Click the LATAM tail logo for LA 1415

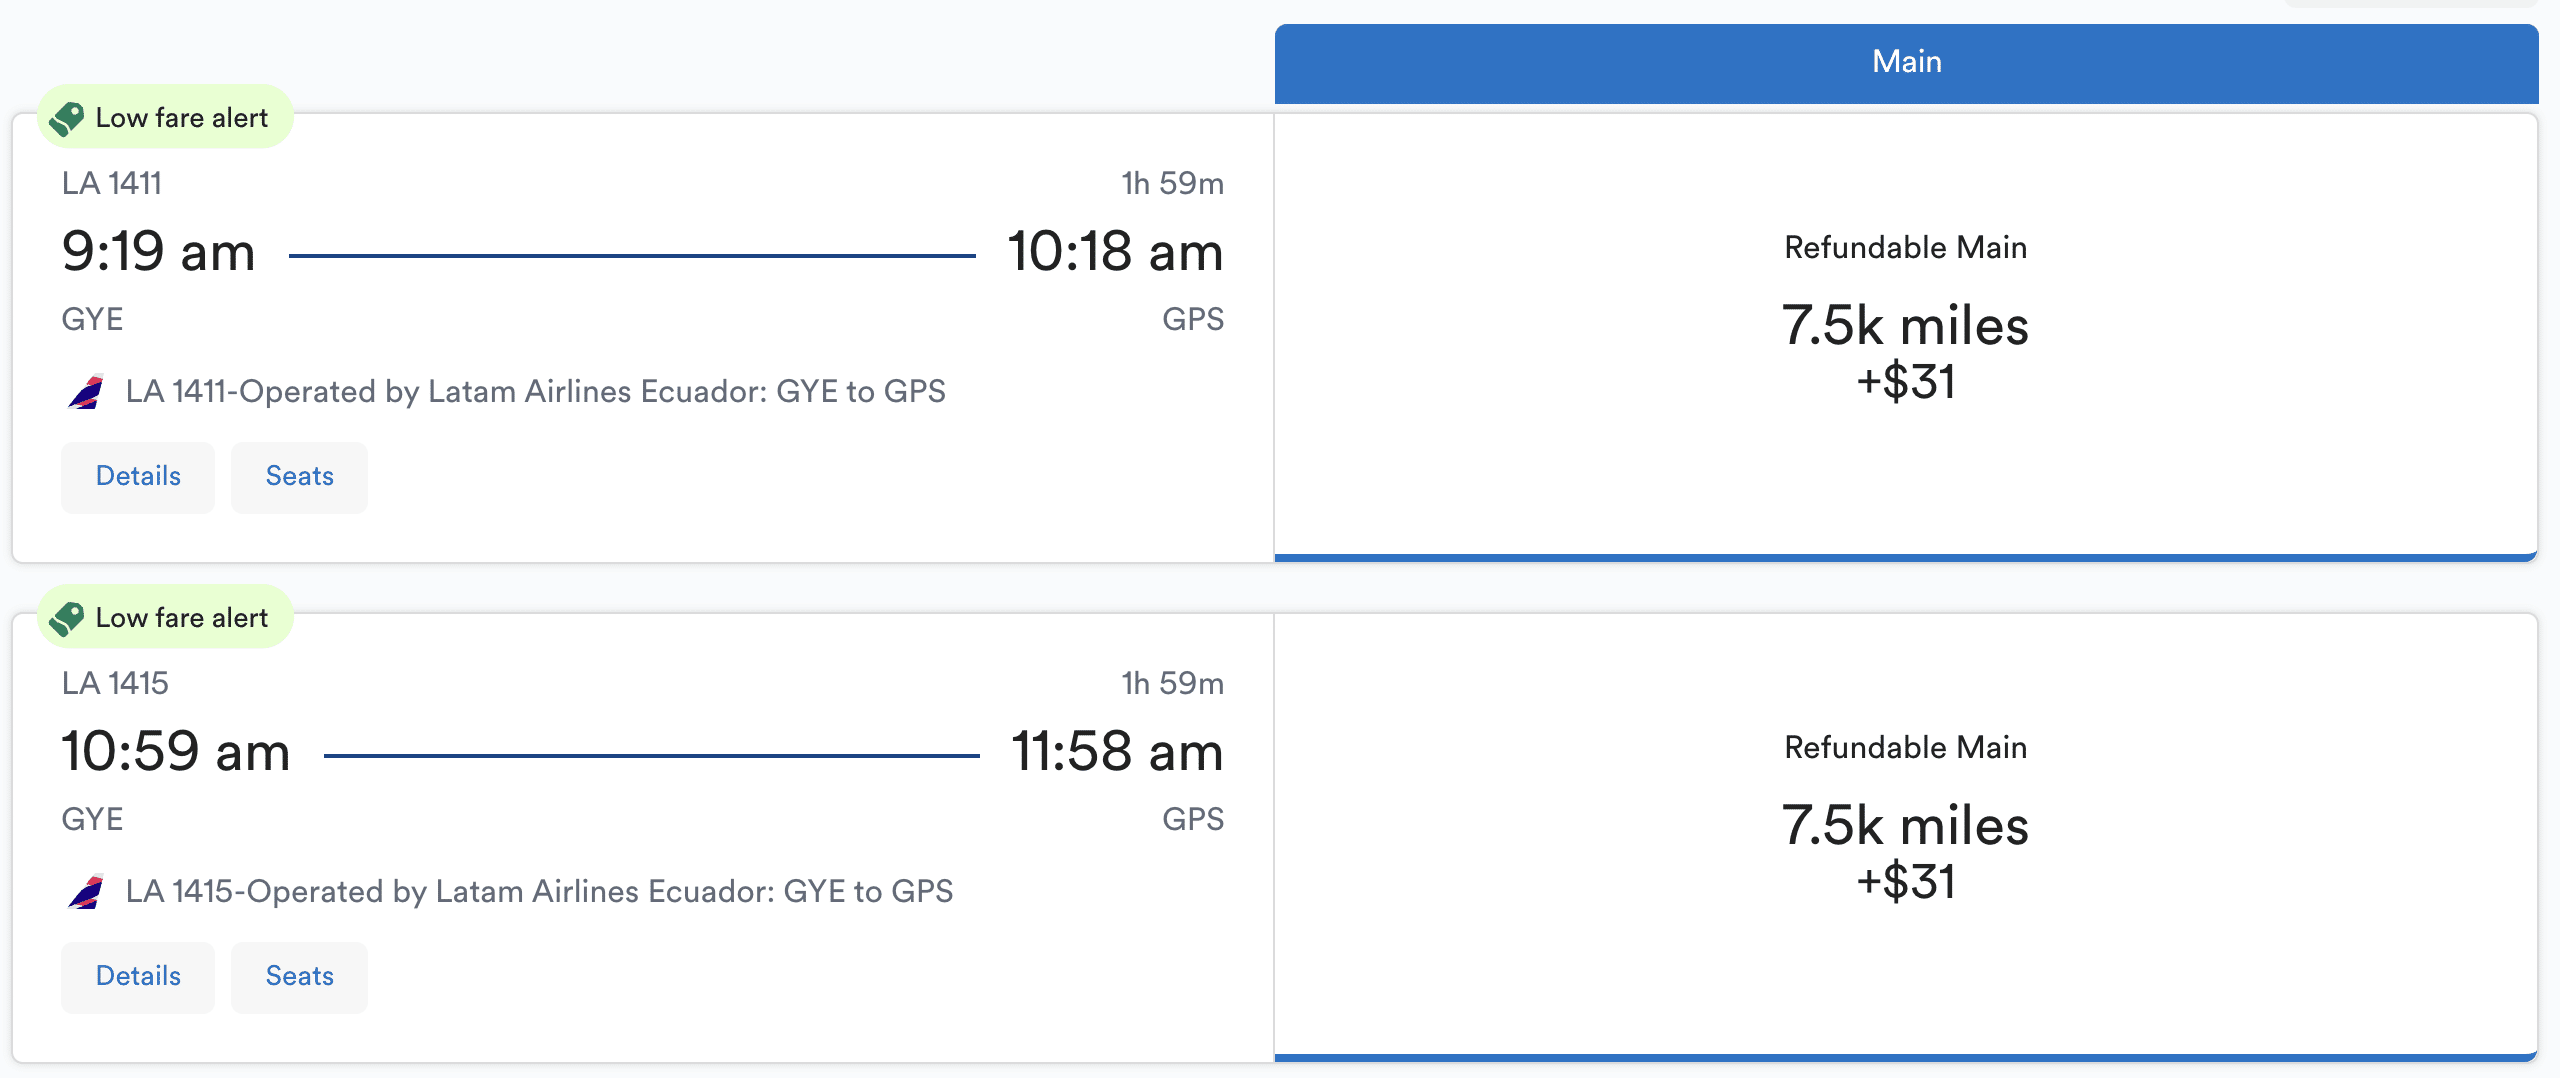pos(87,891)
